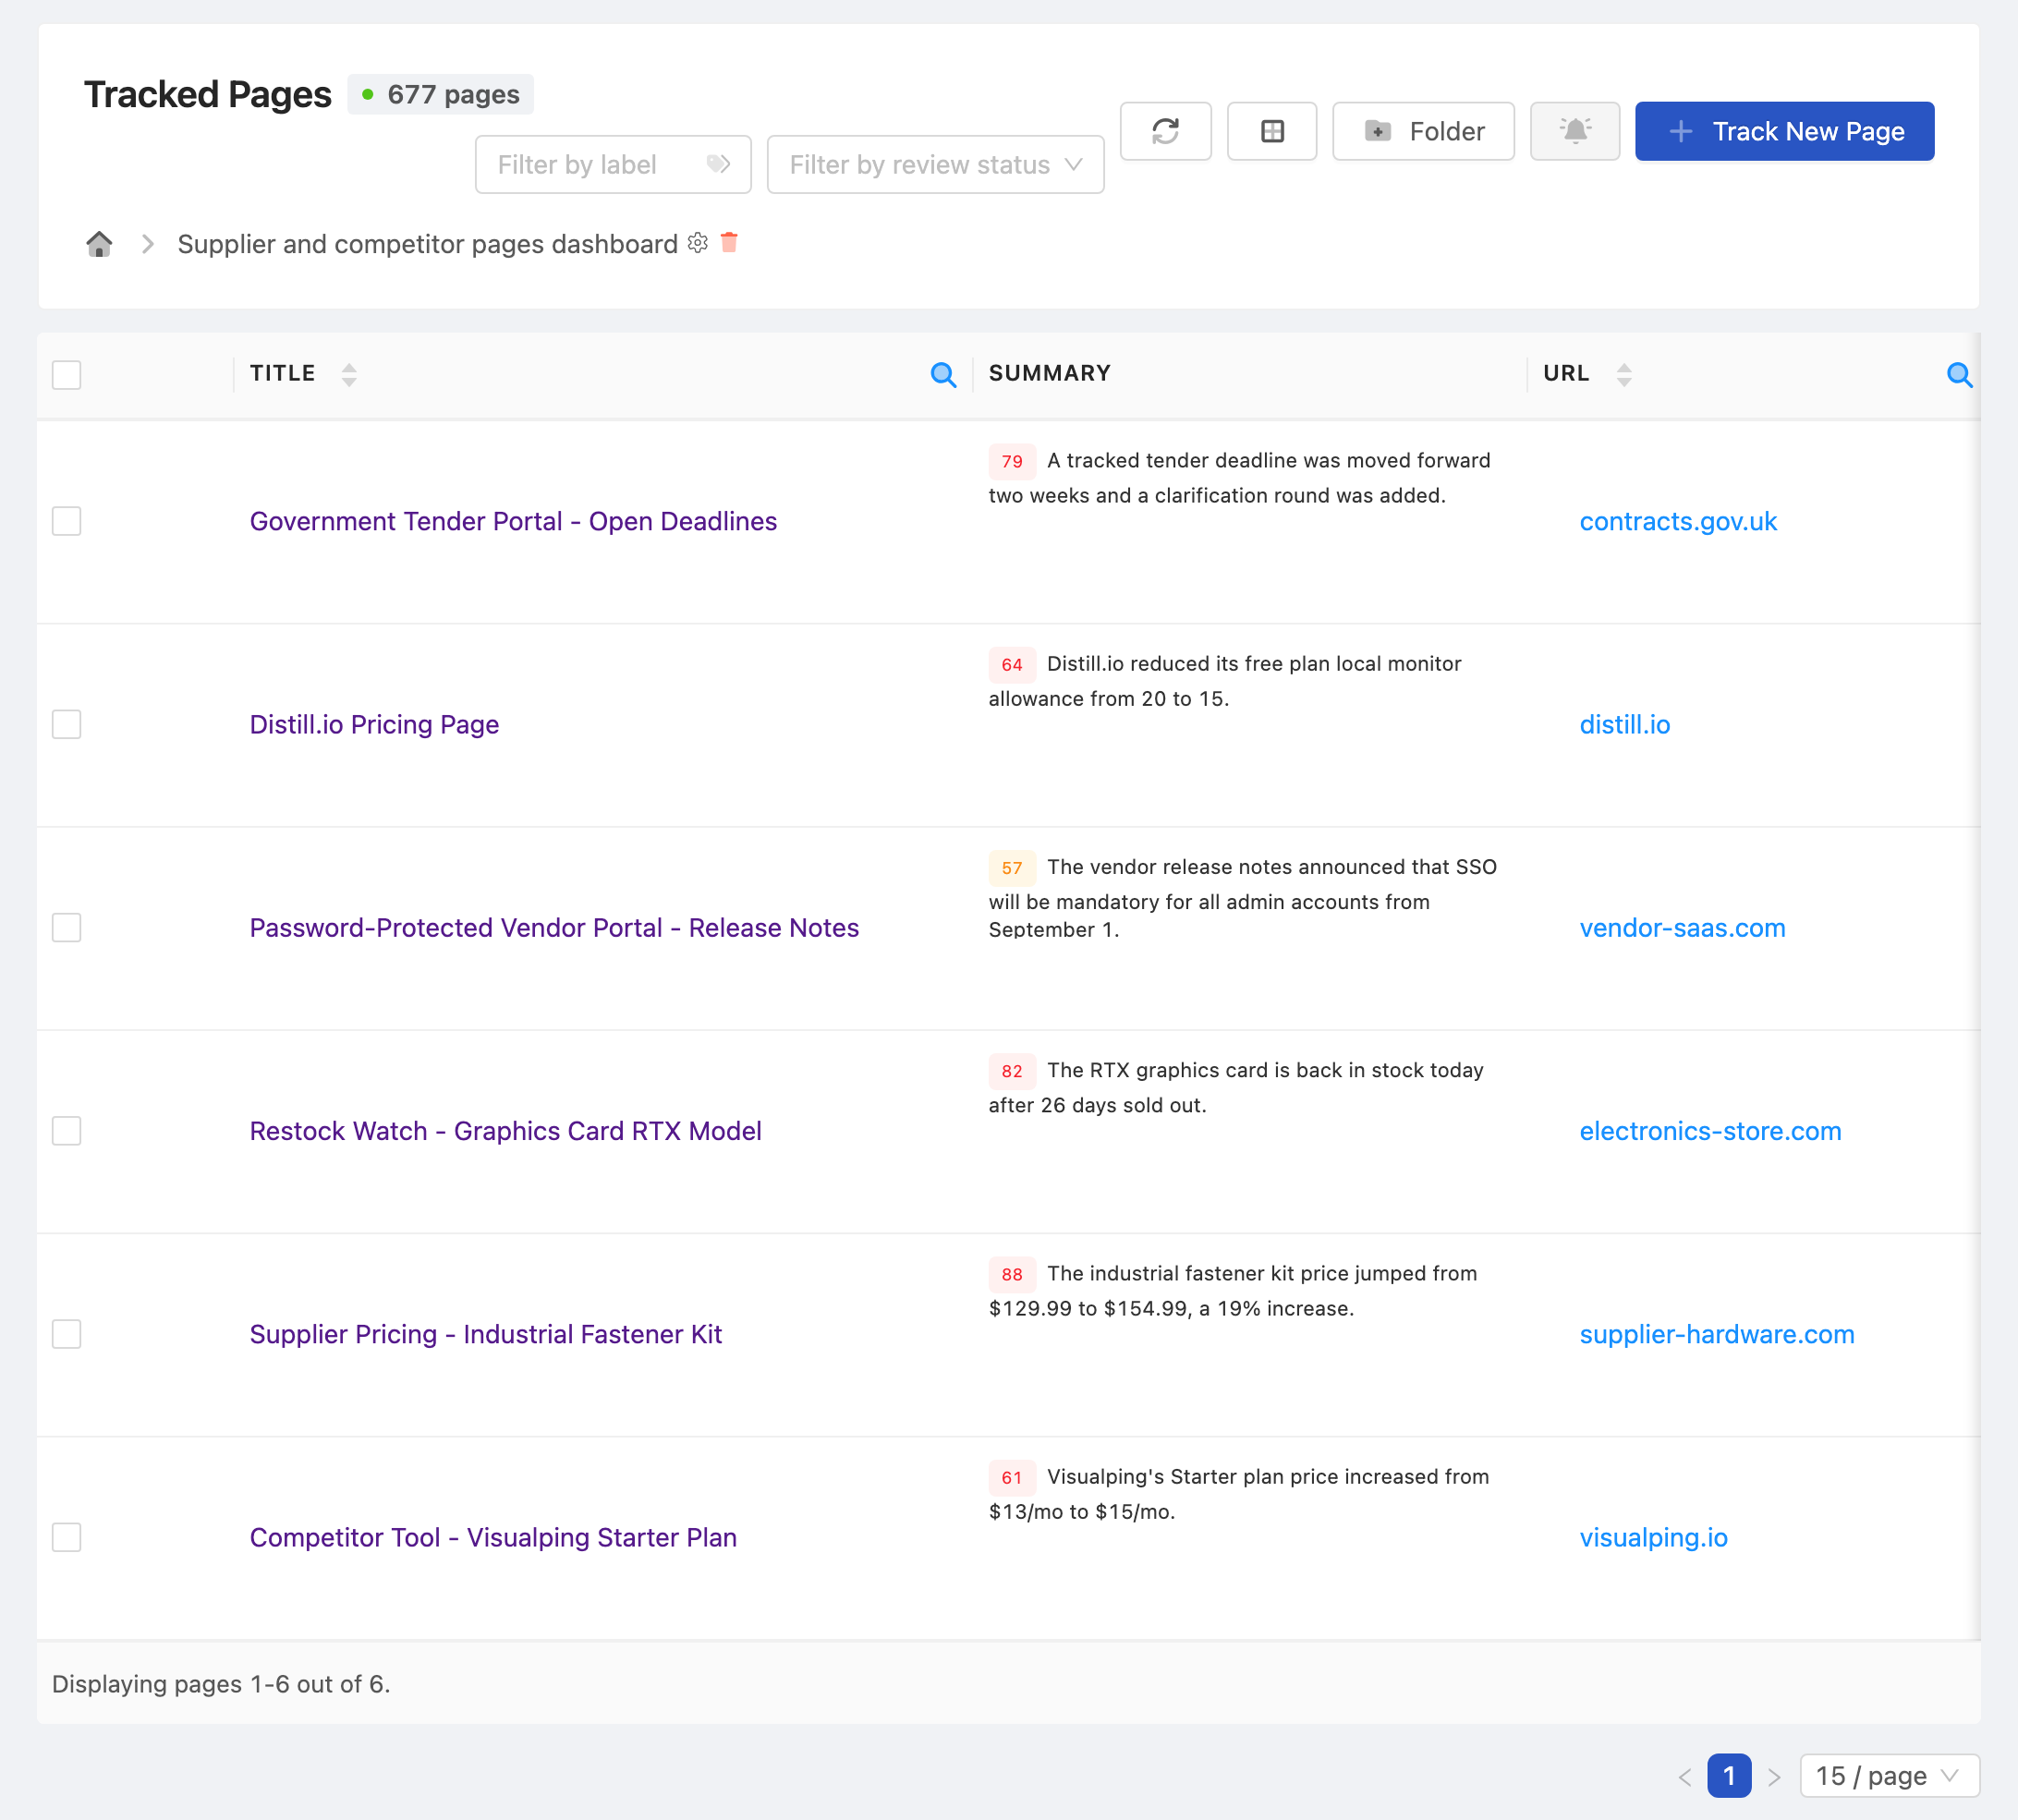Open Password-Protected Vendor Portal - Release Notes
The height and width of the screenshot is (1820, 2018).
click(554, 927)
